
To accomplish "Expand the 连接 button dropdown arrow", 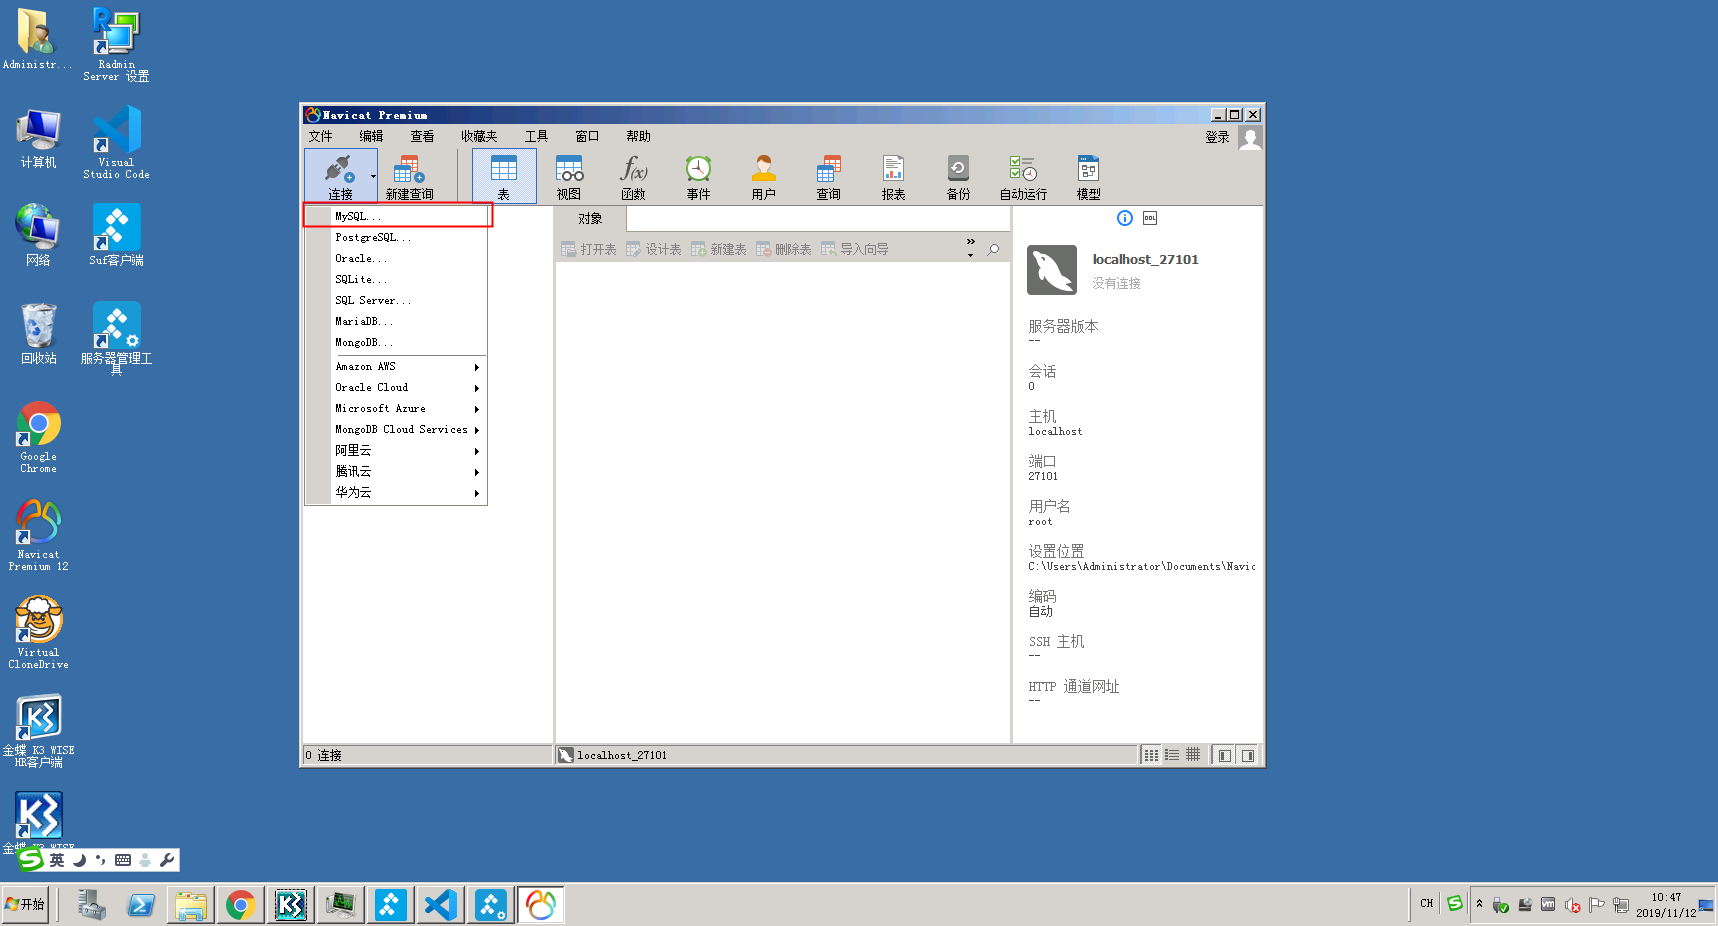I will [373, 176].
